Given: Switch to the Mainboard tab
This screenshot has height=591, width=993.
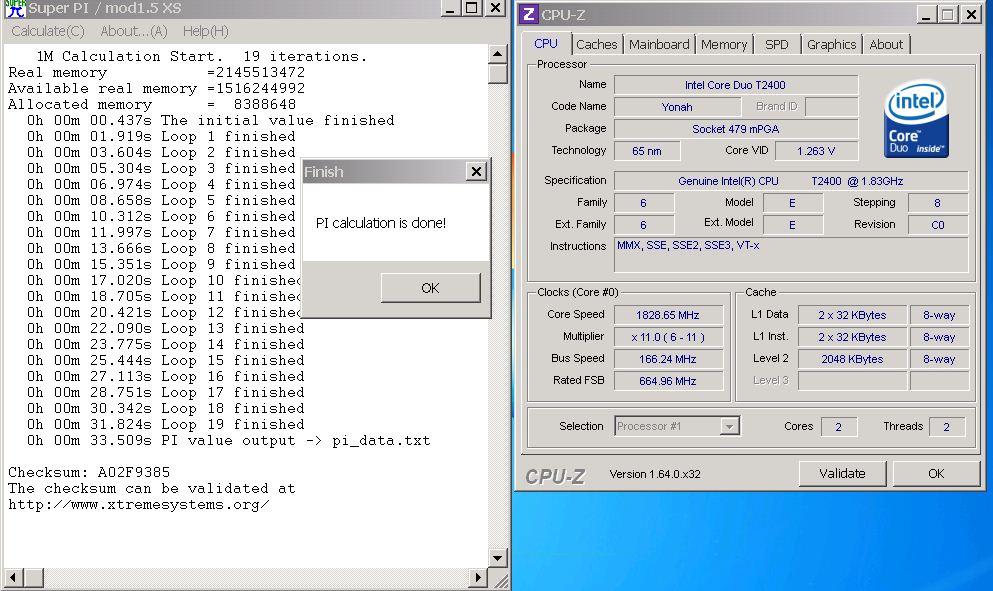Looking at the screenshot, I should 659,44.
